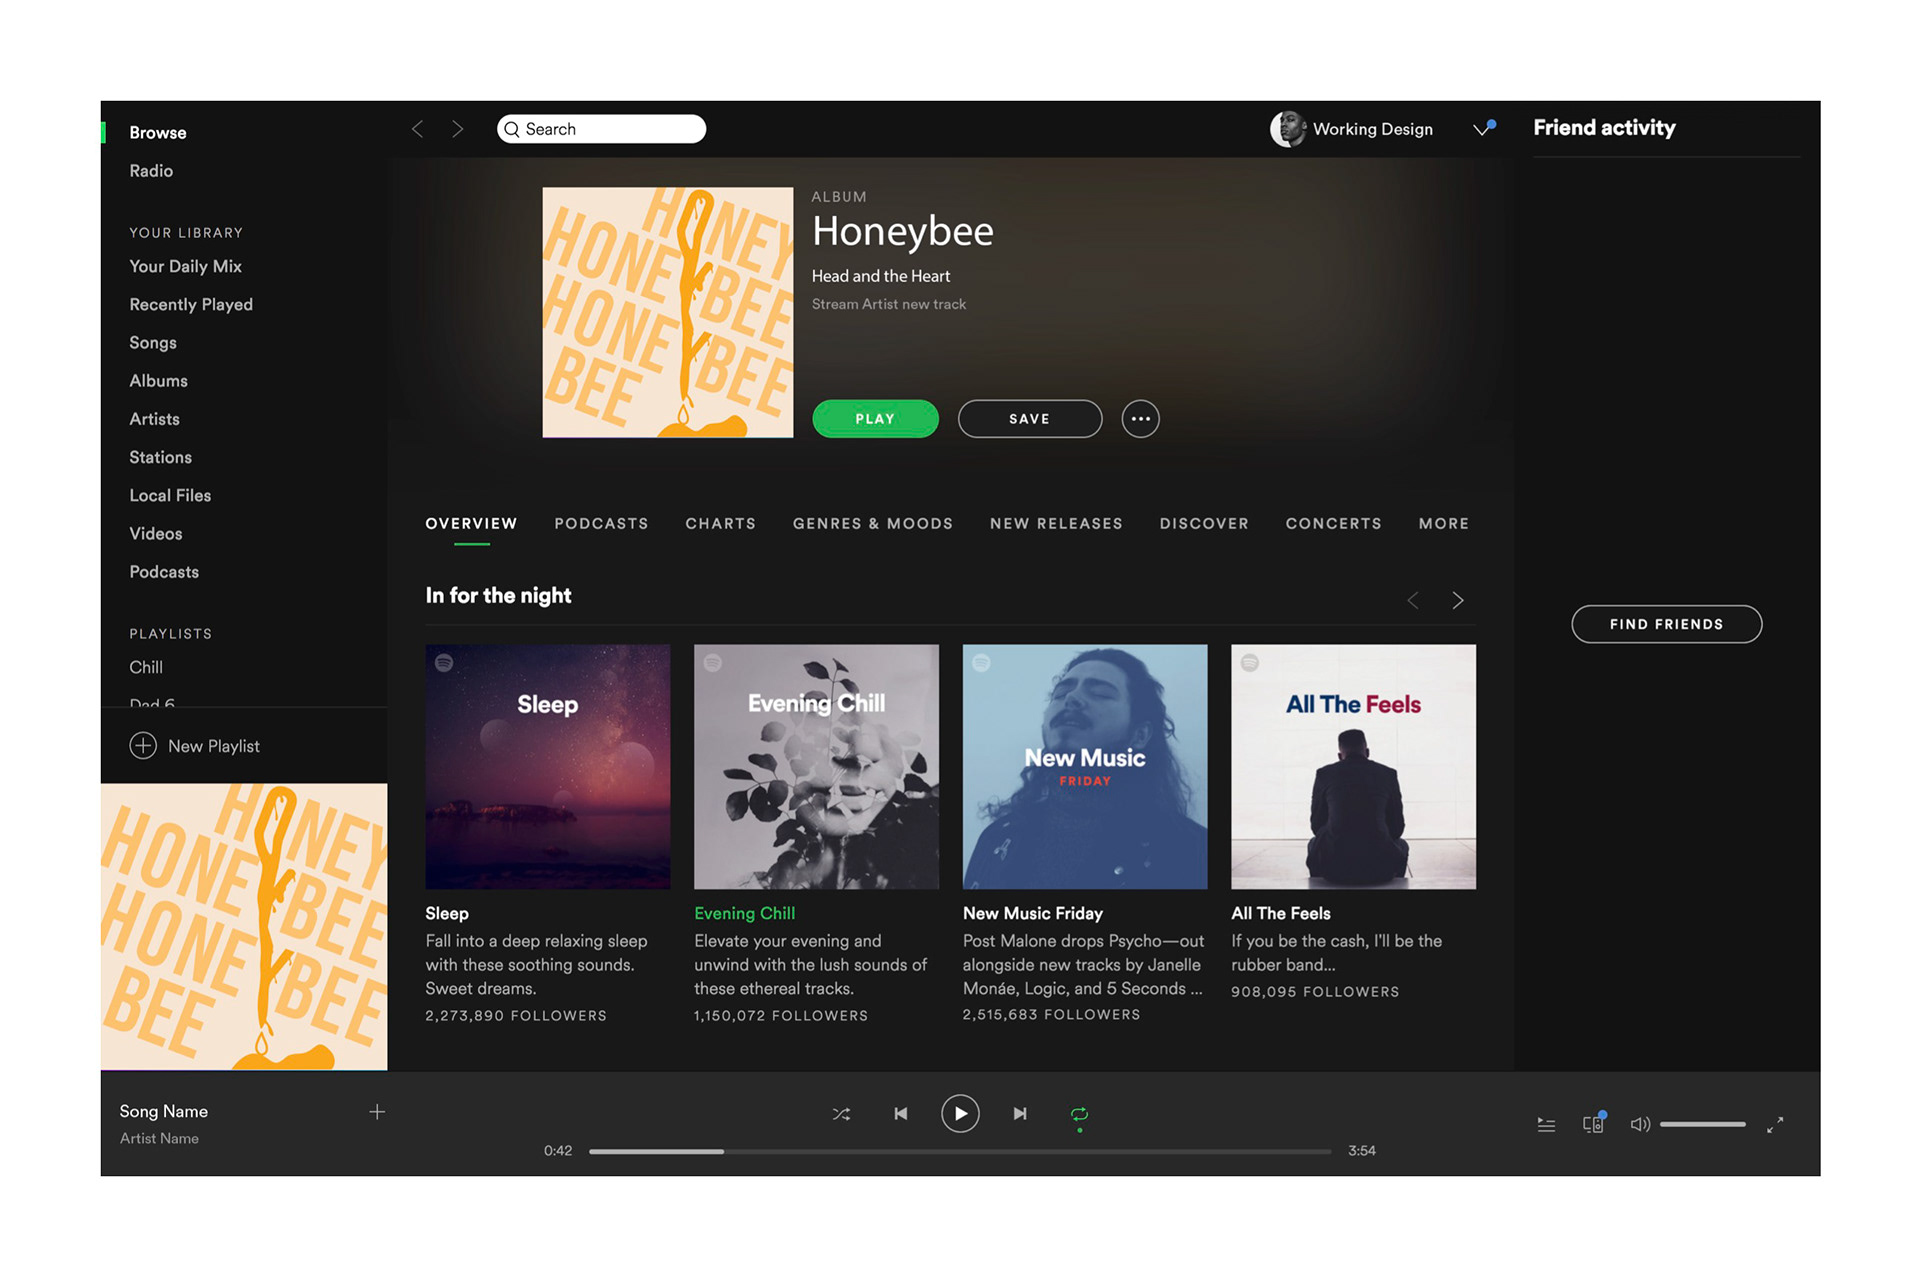Screen dimensions: 1920x1280
Task: Click the FIND FRIENDS button
Action: tap(1666, 624)
